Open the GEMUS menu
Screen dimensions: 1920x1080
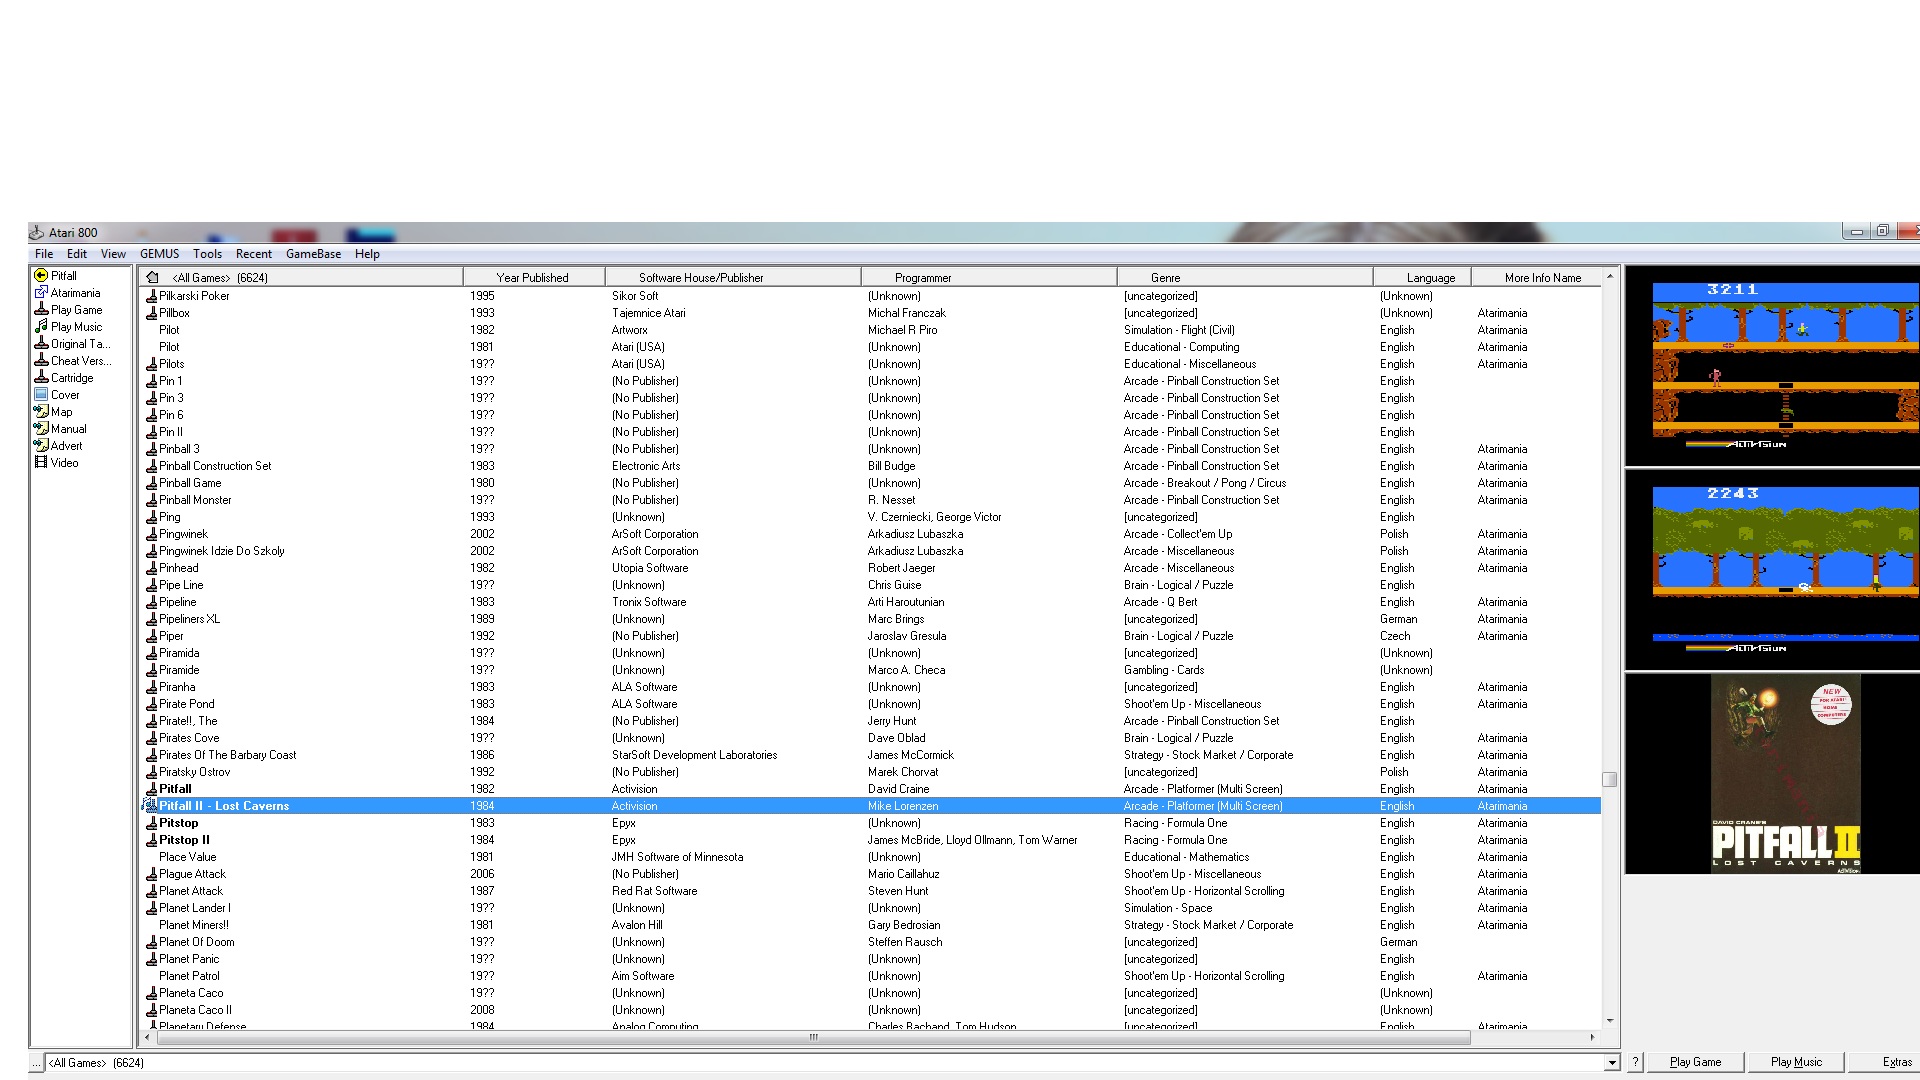[160, 254]
